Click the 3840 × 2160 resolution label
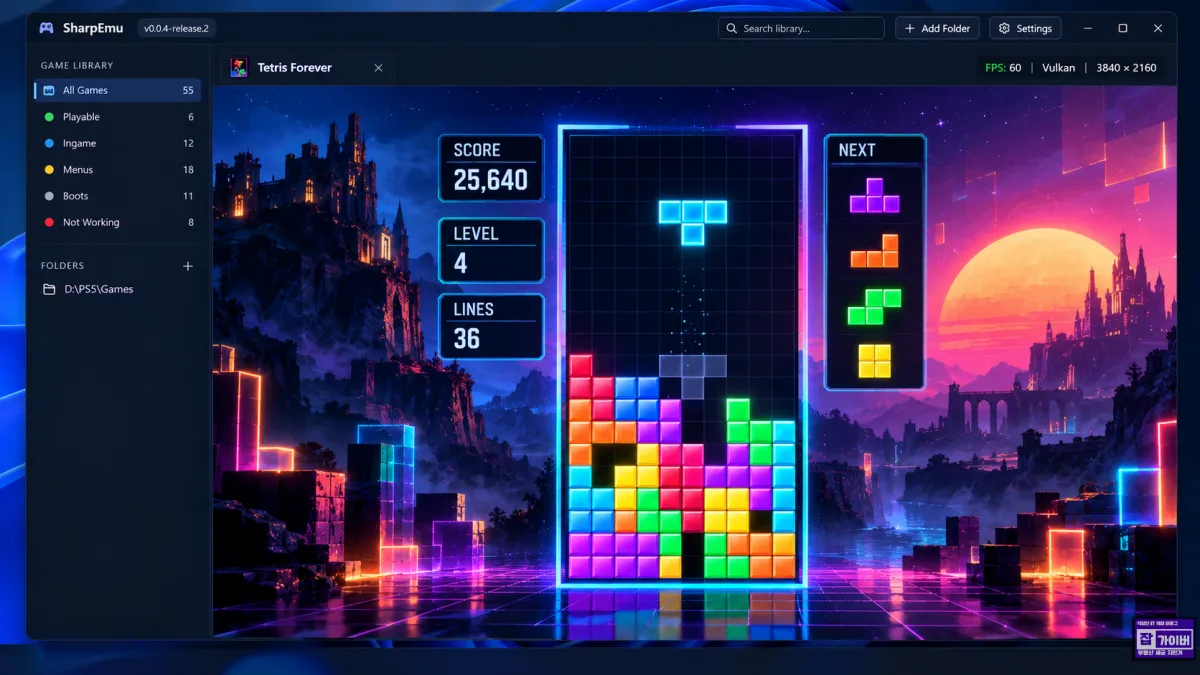The height and width of the screenshot is (675, 1200). (1126, 68)
